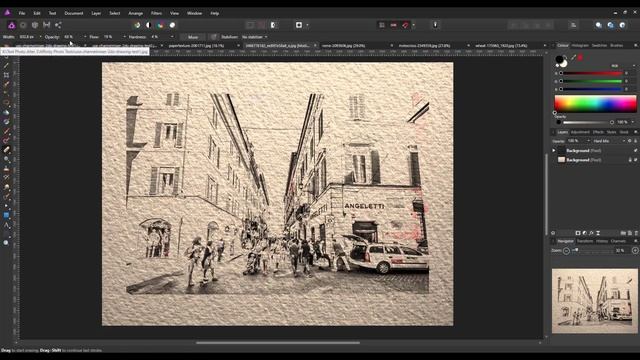640x360 pixels.
Task: Open the Hard Mix blend mode dropdown
Action: click(609, 141)
